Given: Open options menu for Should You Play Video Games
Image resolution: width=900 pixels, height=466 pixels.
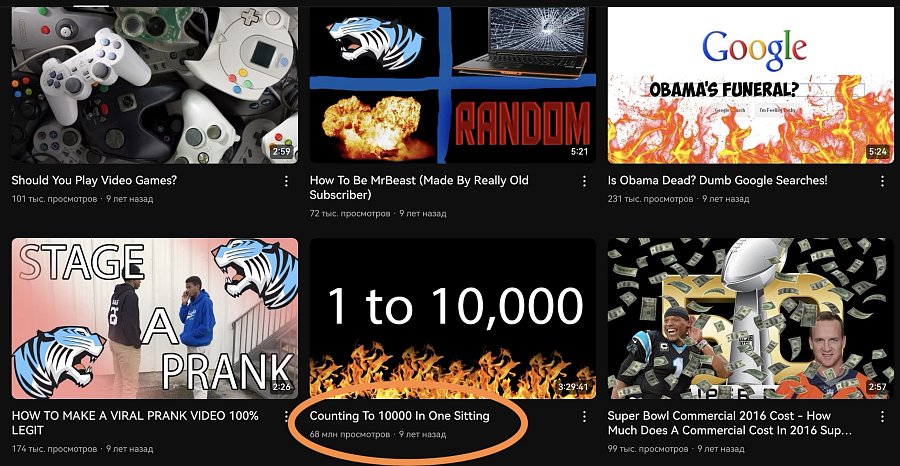Looking at the screenshot, I should (286, 181).
